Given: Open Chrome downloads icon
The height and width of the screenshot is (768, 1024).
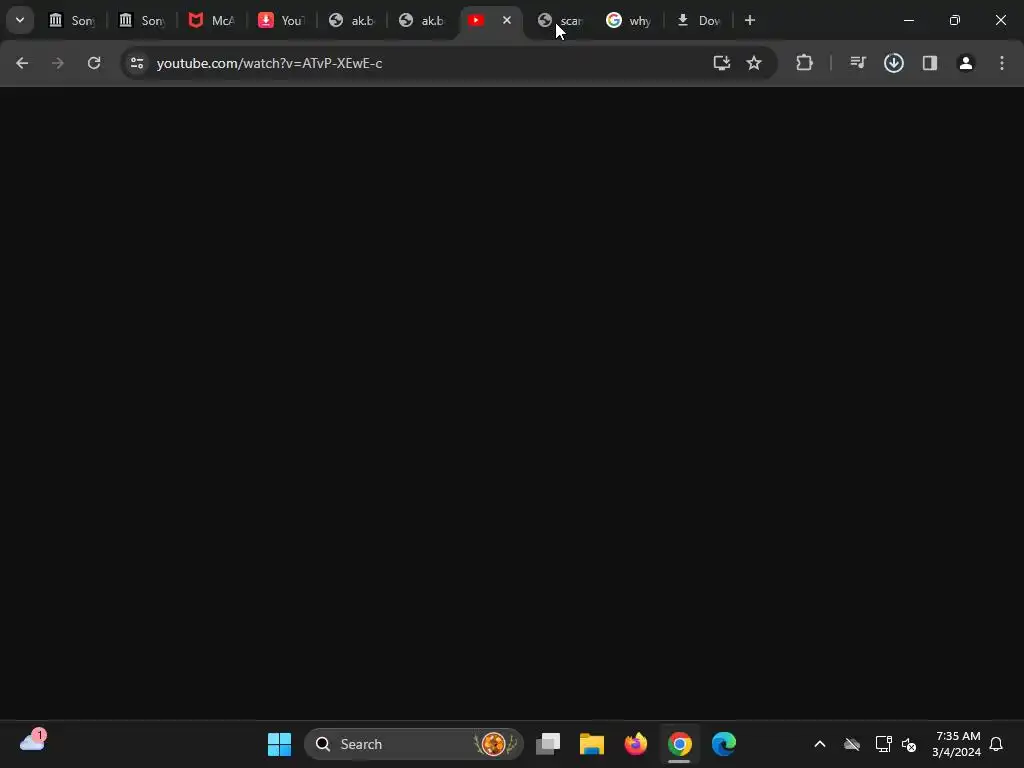Looking at the screenshot, I should [894, 63].
